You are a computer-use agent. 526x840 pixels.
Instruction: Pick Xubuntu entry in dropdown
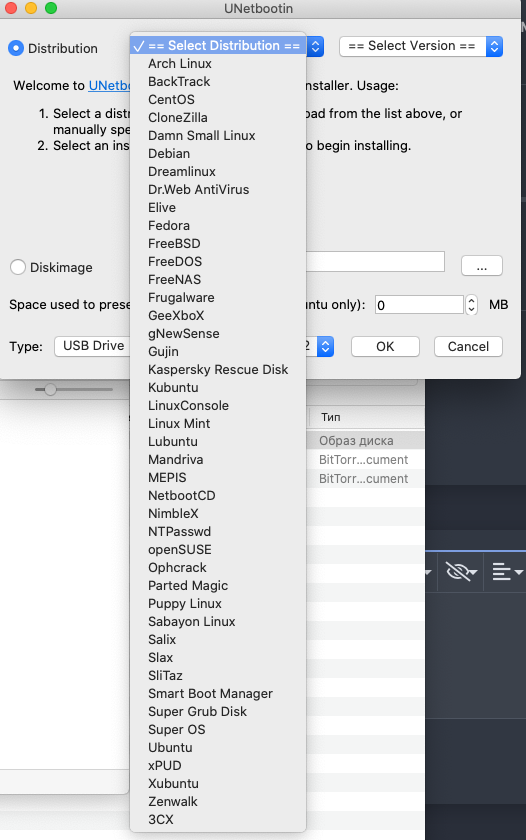[x=218, y=784]
